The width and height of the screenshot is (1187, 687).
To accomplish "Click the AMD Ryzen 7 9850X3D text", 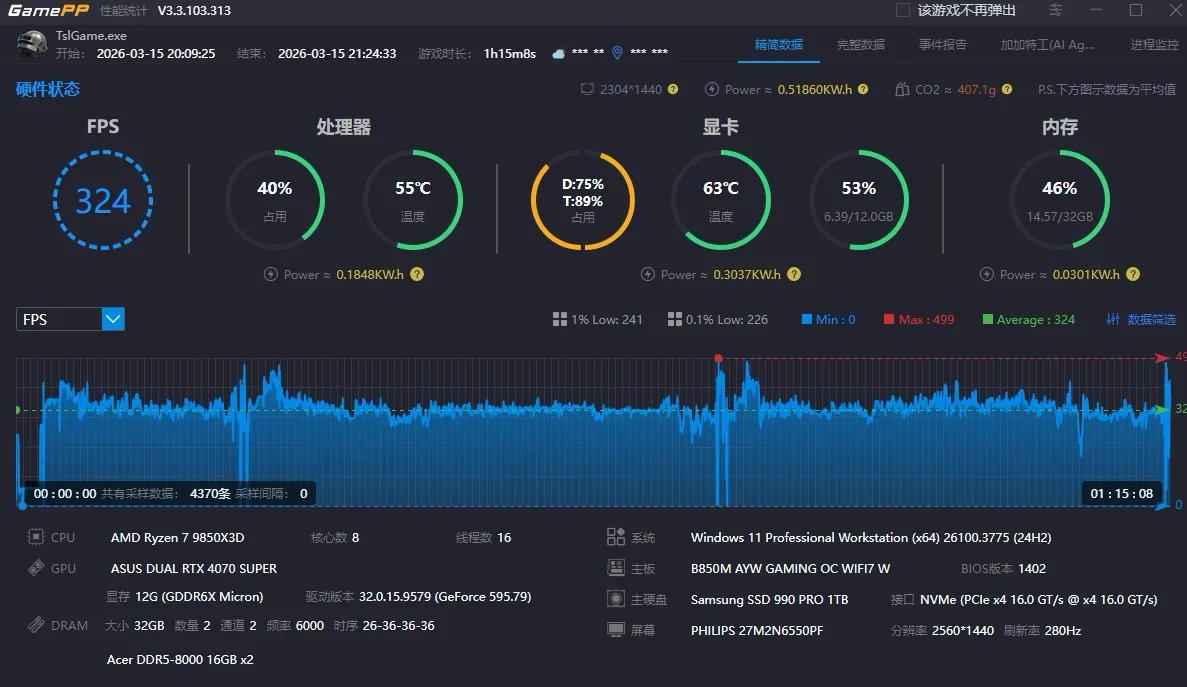I will click(177, 537).
